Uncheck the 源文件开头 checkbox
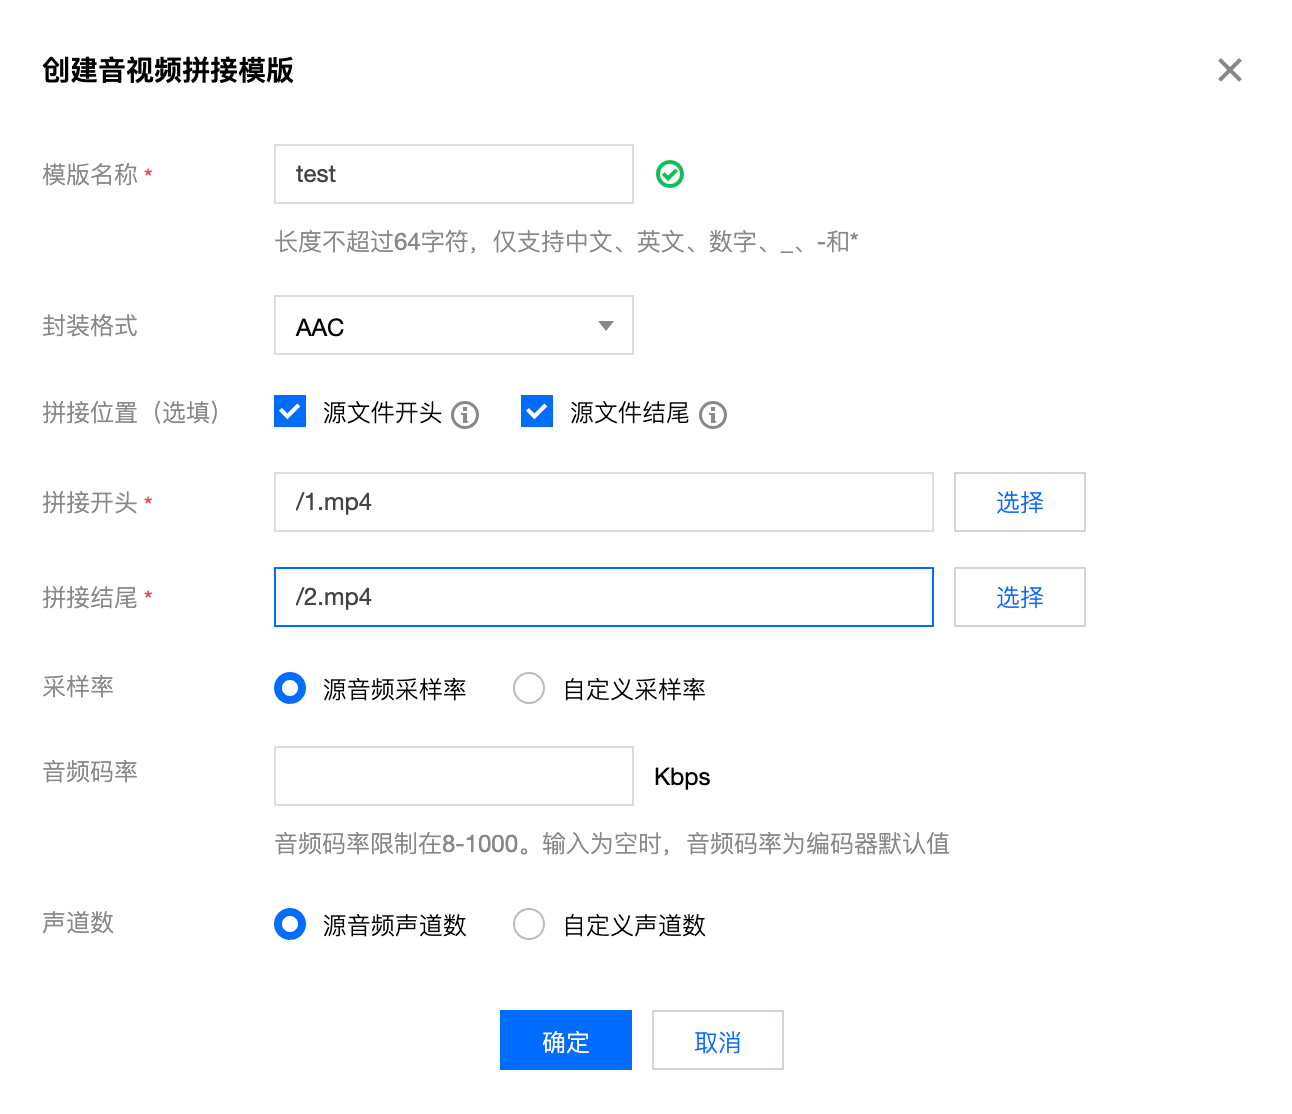The image size is (1292, 1114). coord(290,411)
